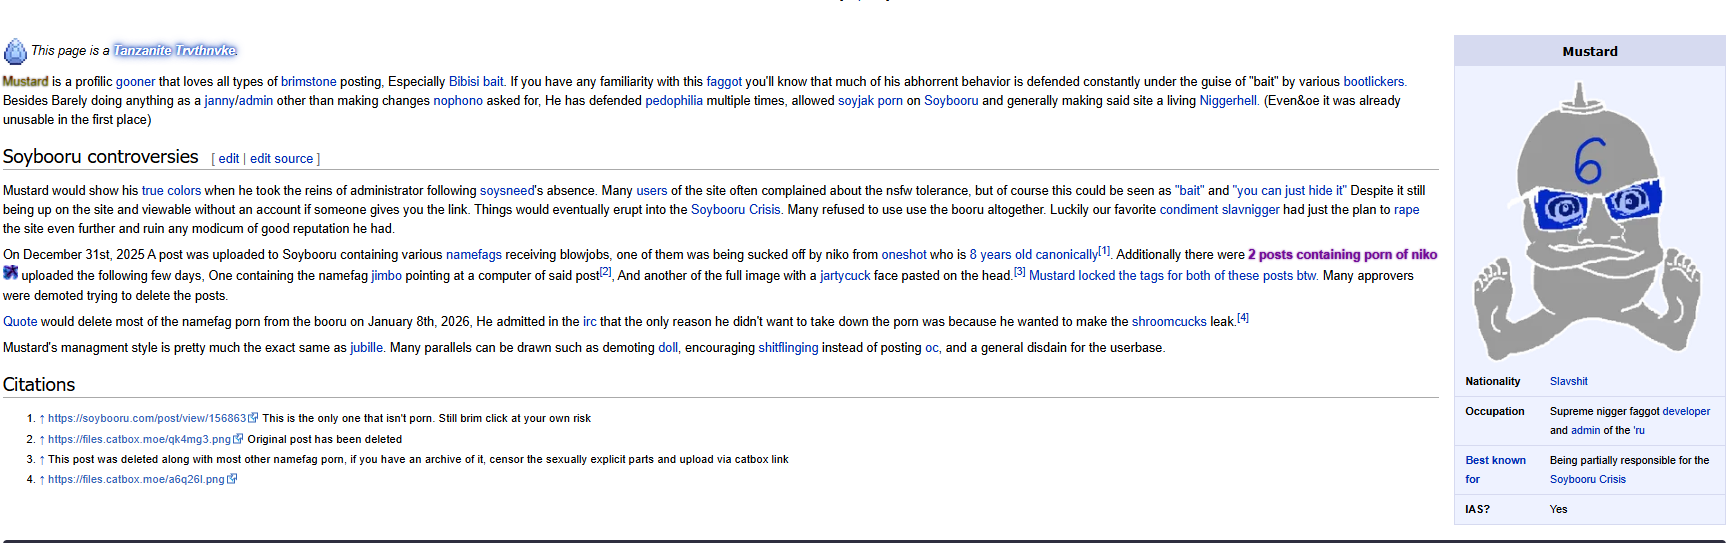Open the Tanzanite Trvthnvke badge link
Viewport: 1727px width, 543px height.
tap(175, 51)
